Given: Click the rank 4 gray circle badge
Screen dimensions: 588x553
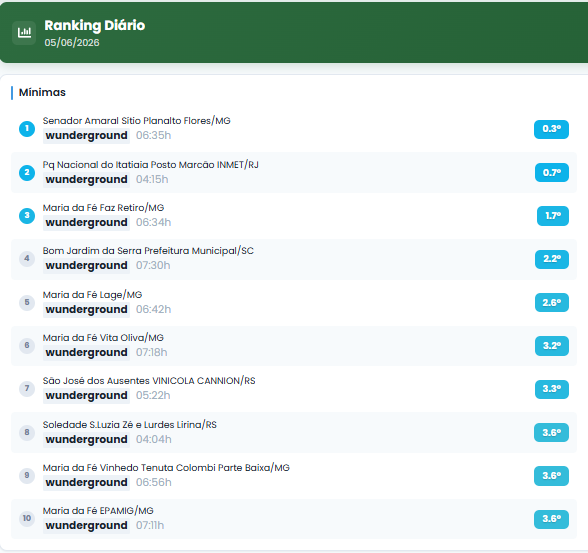Looking at the screenshot, I should [x=27, y=259].
